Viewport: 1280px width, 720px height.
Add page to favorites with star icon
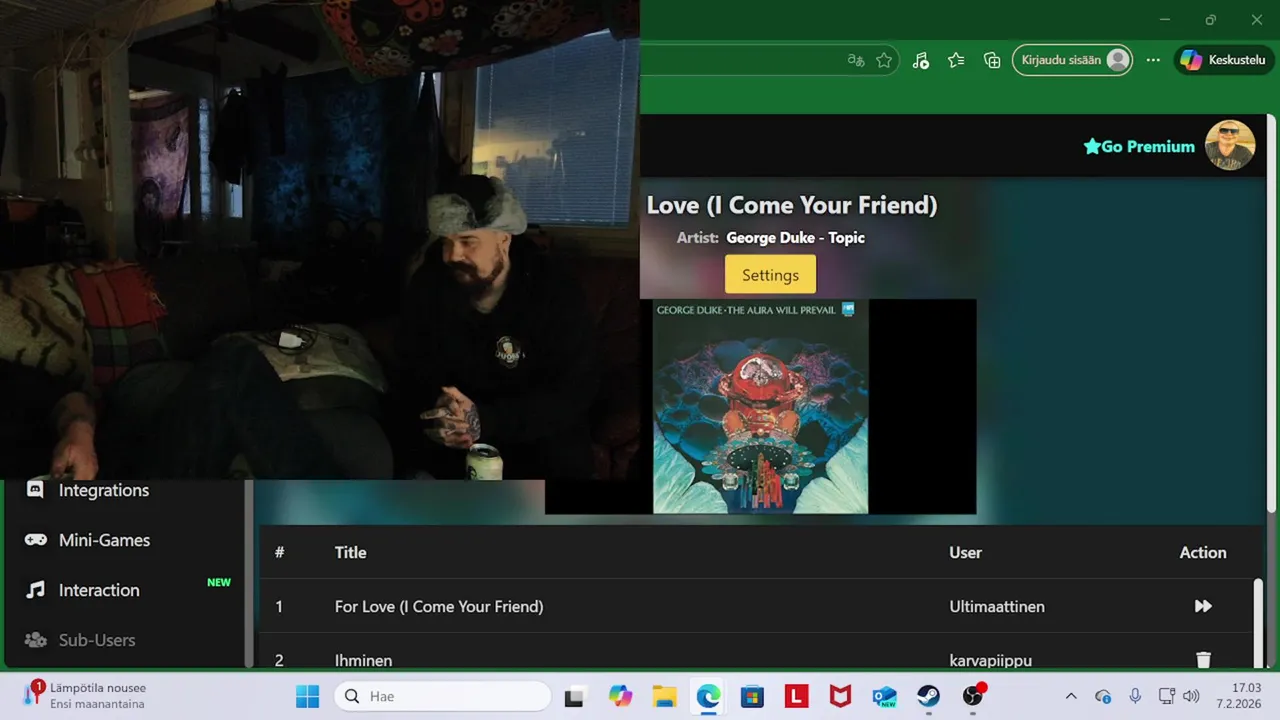click(884, 60)
